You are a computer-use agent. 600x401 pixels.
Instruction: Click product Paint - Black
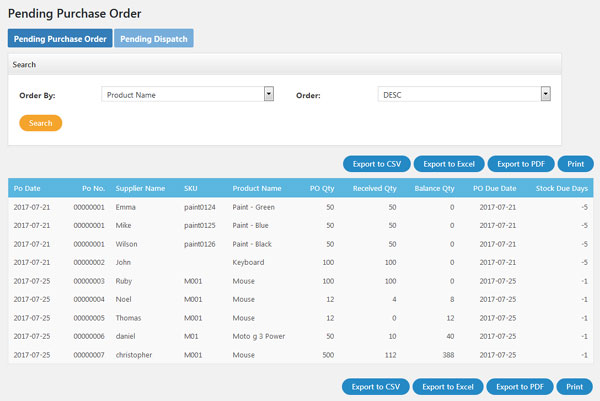coord(252,244)
